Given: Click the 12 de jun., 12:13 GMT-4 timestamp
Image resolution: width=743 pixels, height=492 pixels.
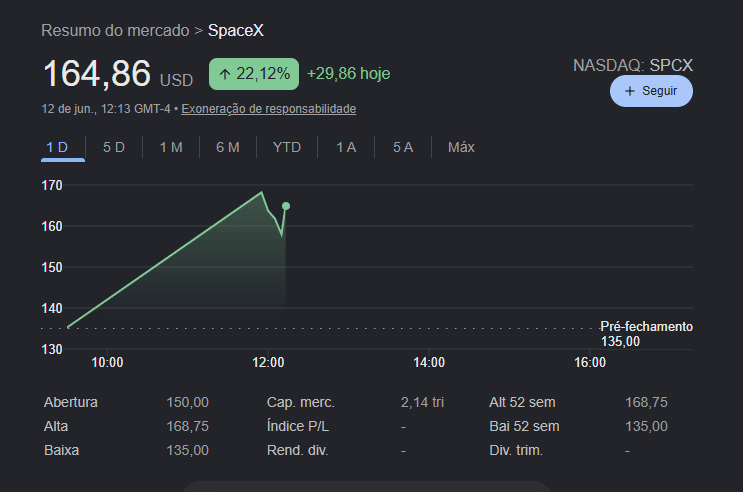Looking at the screenshot, I should click(106, 109).
